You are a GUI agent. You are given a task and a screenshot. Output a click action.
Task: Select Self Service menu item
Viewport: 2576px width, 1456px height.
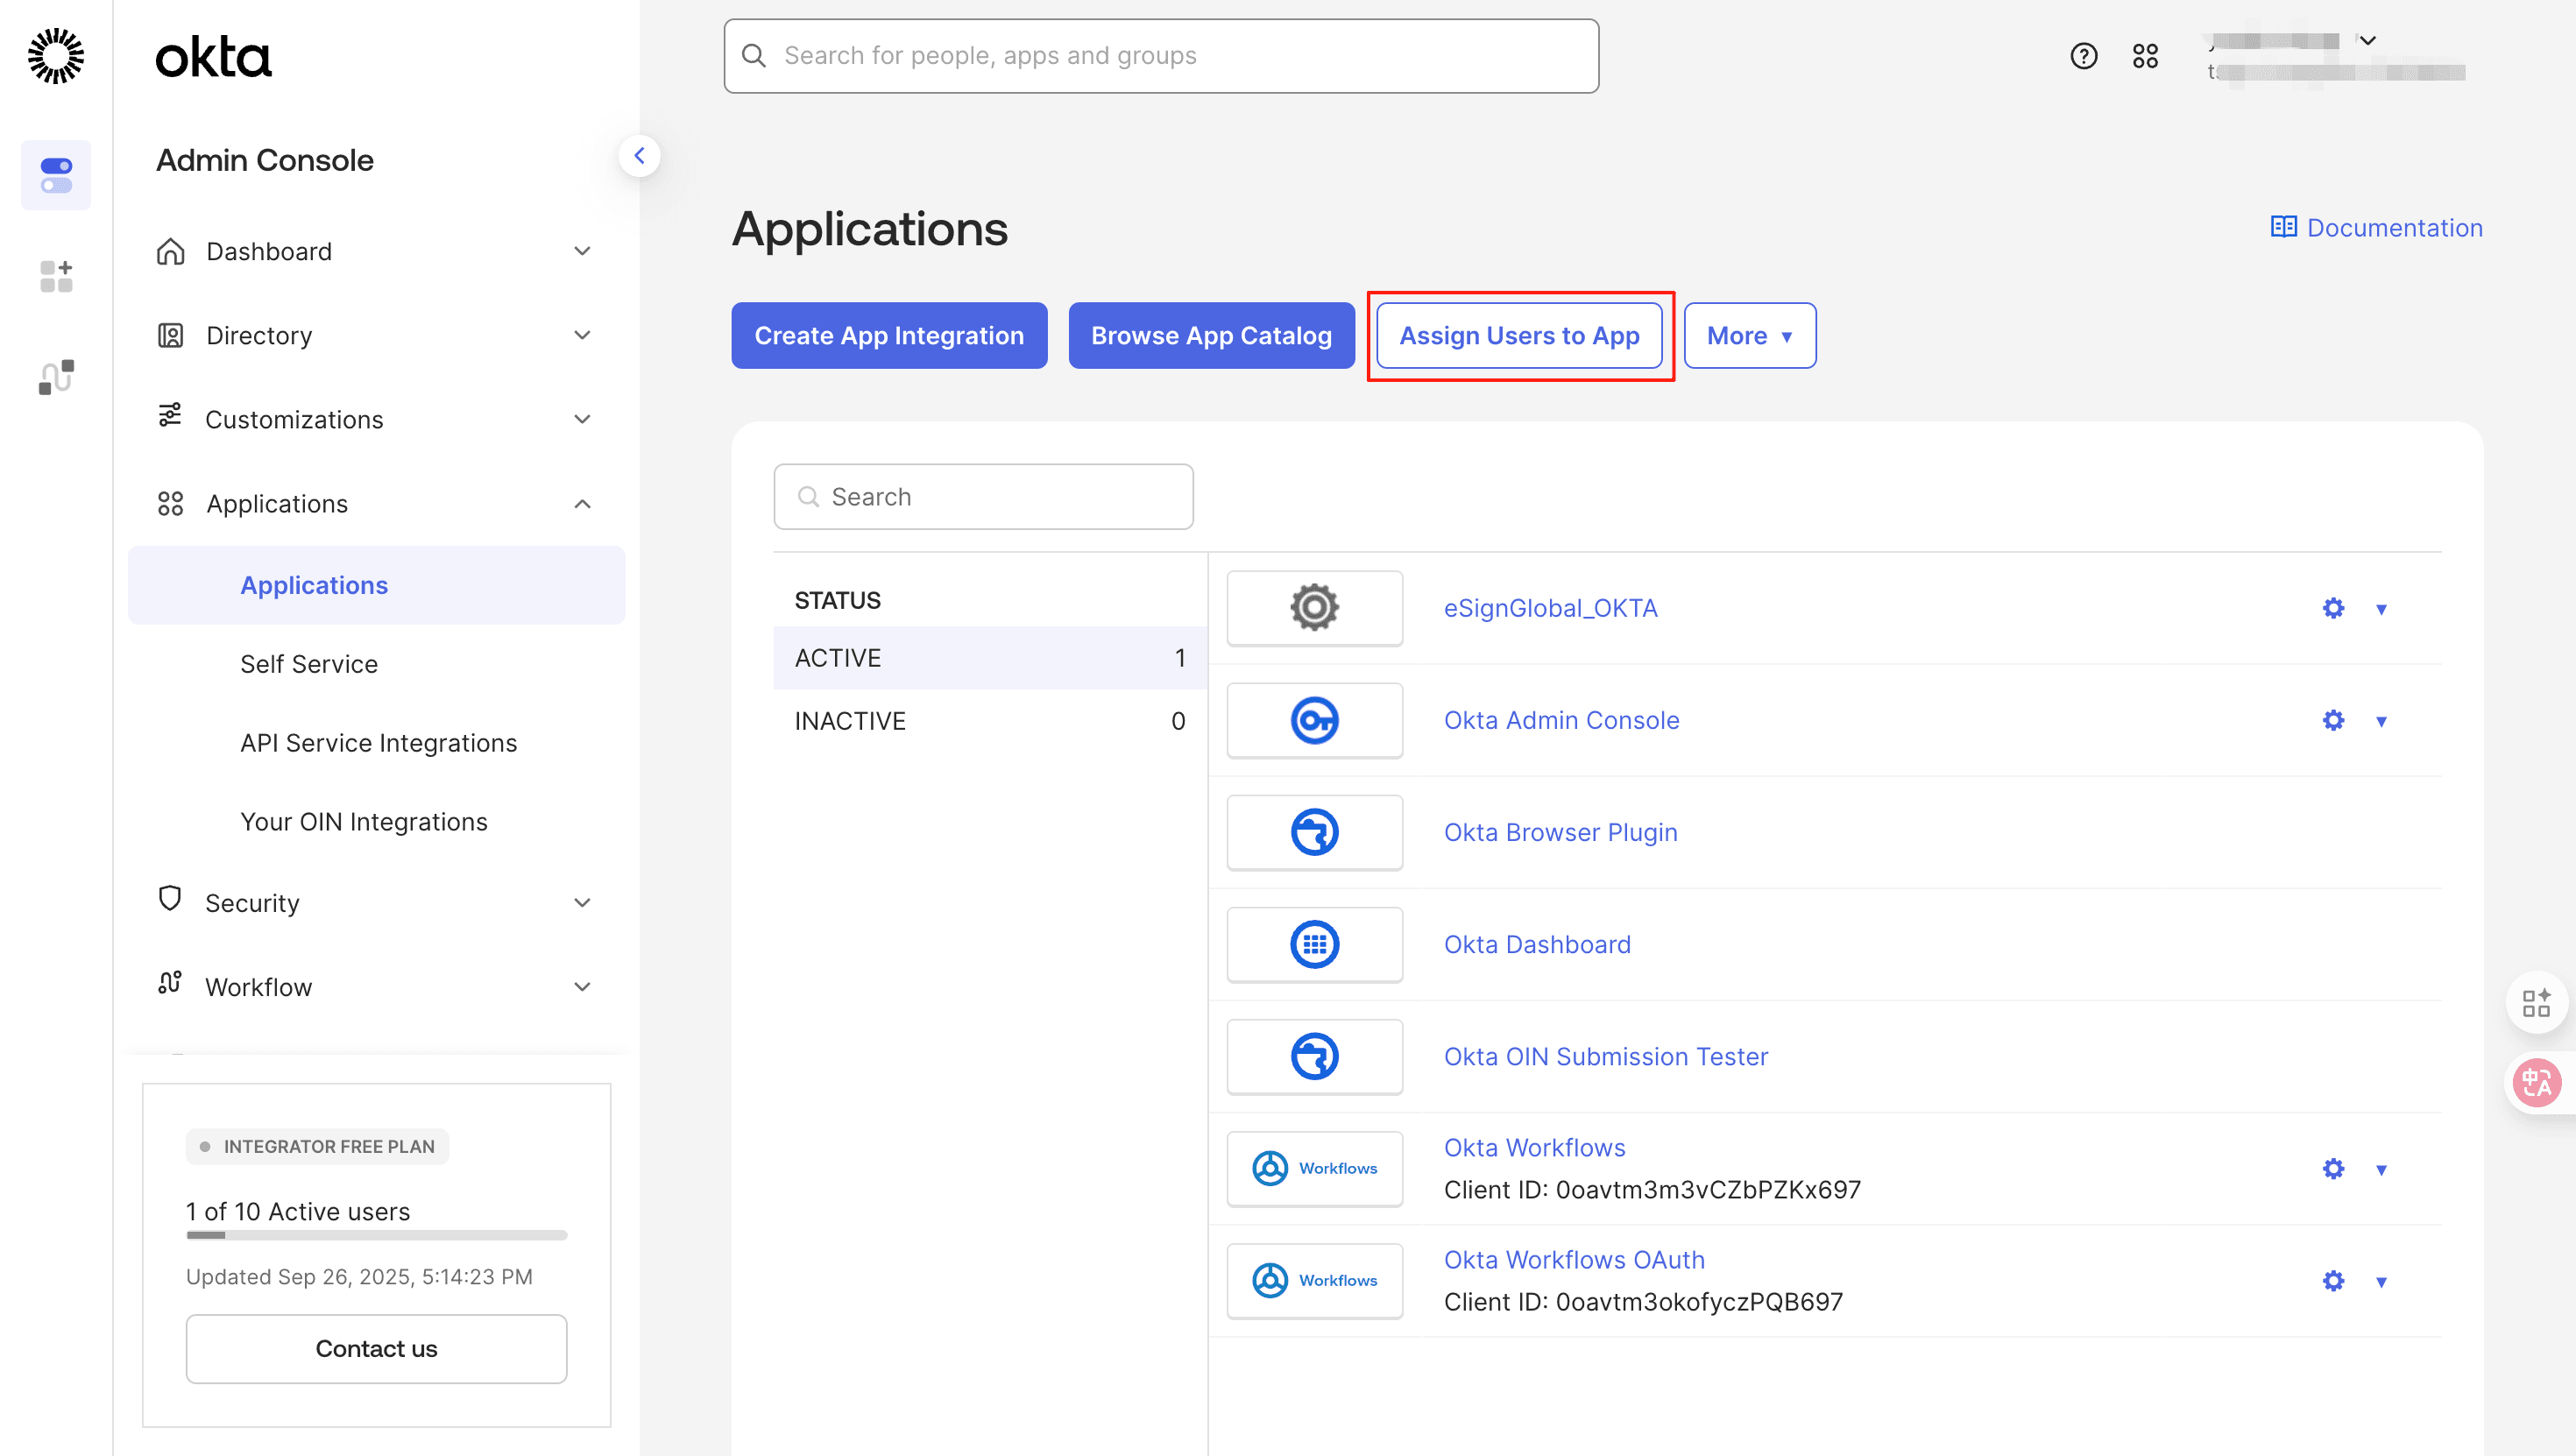(x=309, y=664)
